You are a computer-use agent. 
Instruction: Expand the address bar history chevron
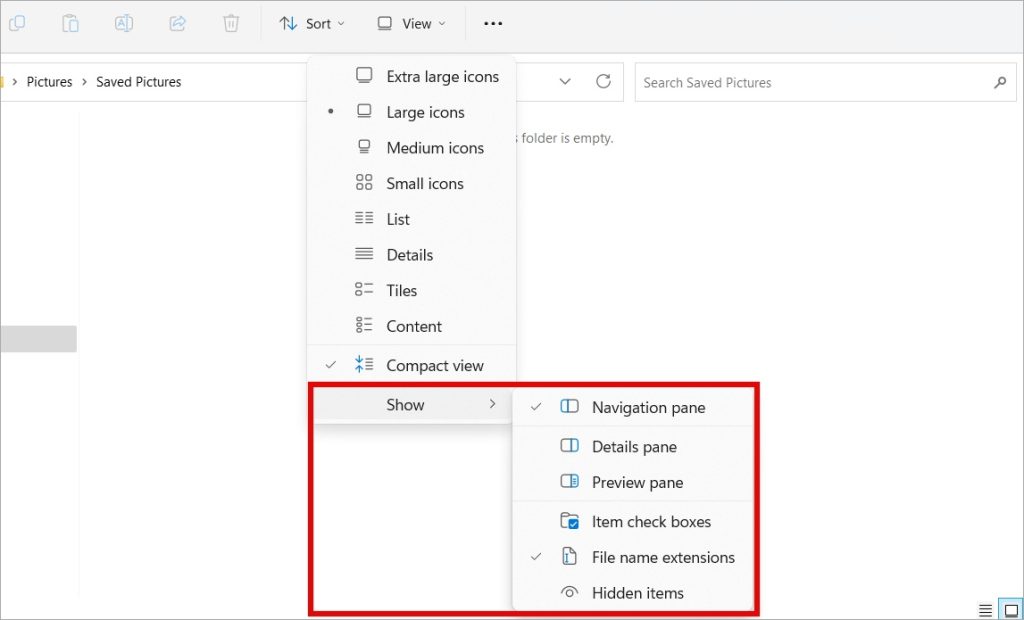coord(565,82)
